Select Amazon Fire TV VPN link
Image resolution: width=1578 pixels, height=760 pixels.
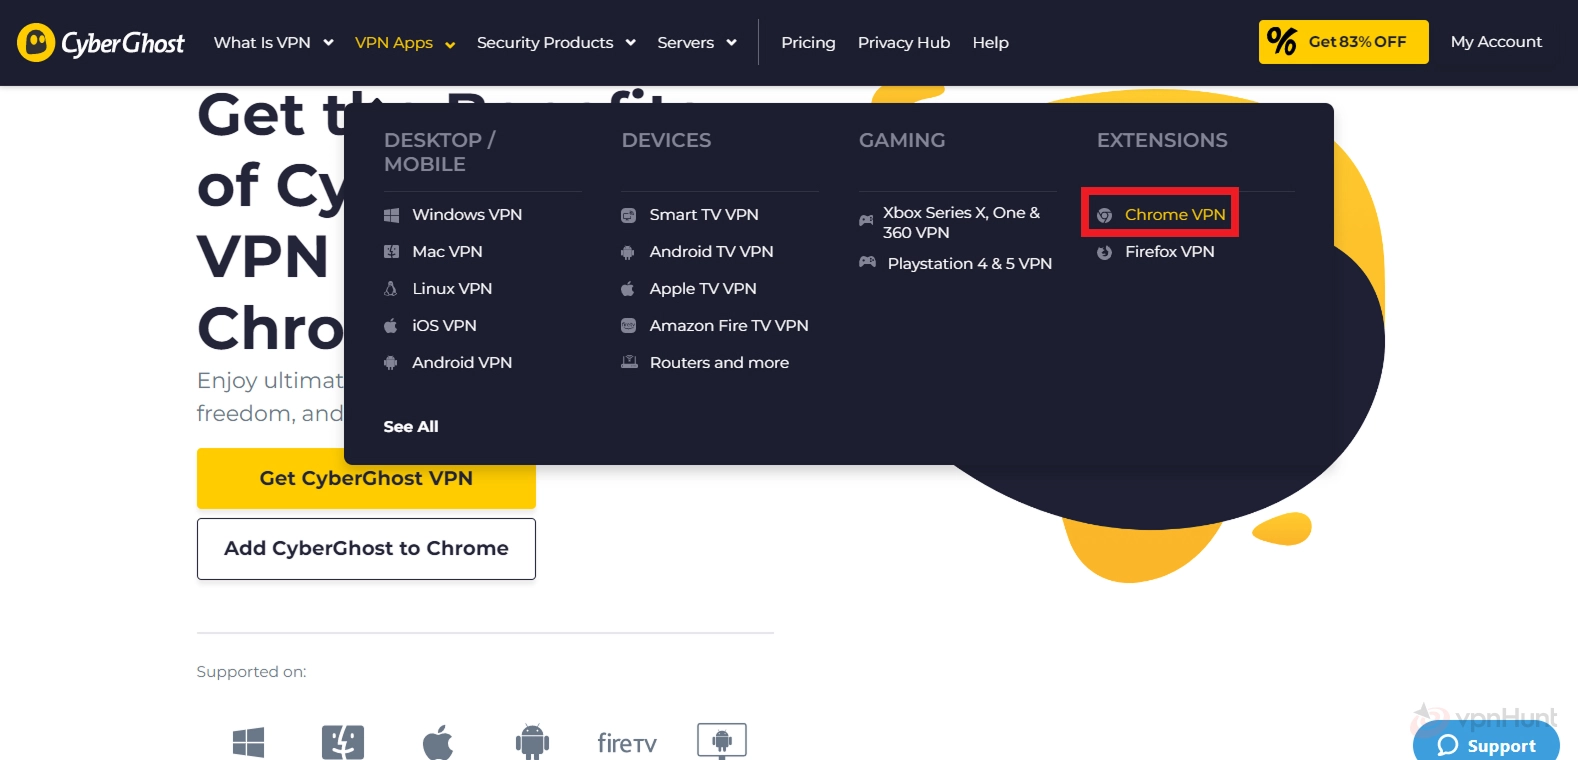click(x=729, y=326)
